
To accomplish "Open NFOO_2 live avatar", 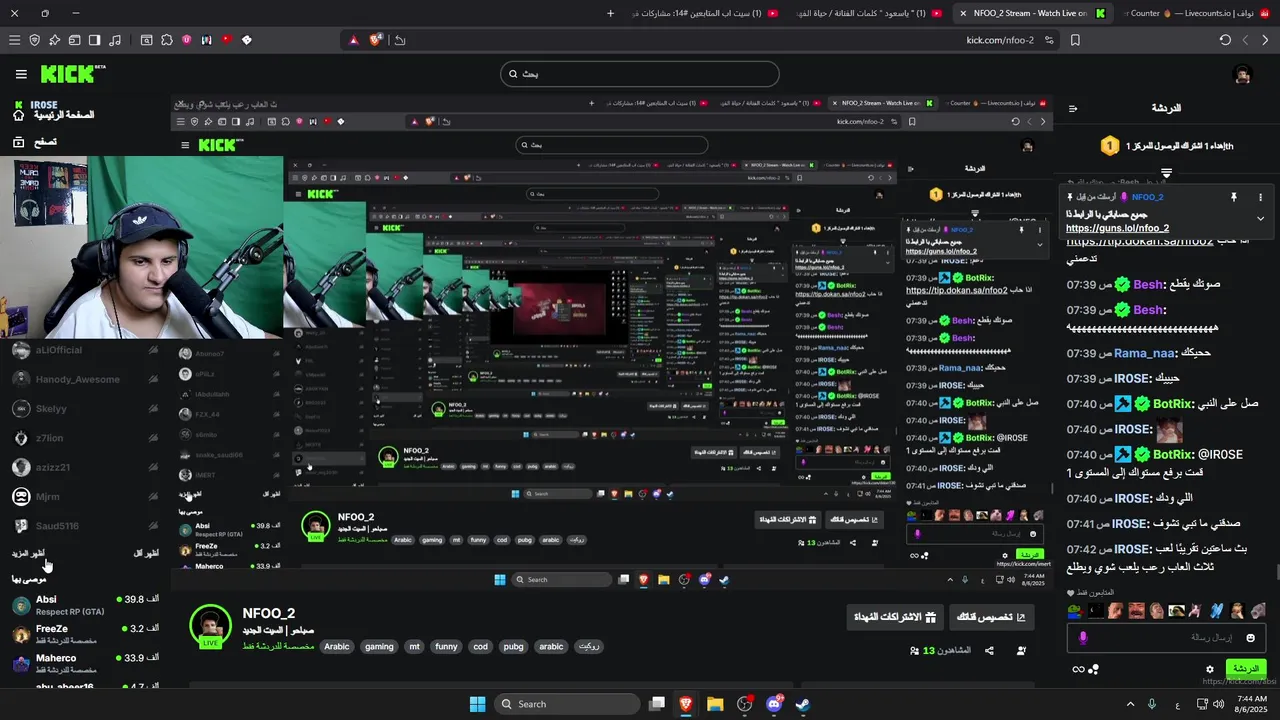I will [211, 626].
